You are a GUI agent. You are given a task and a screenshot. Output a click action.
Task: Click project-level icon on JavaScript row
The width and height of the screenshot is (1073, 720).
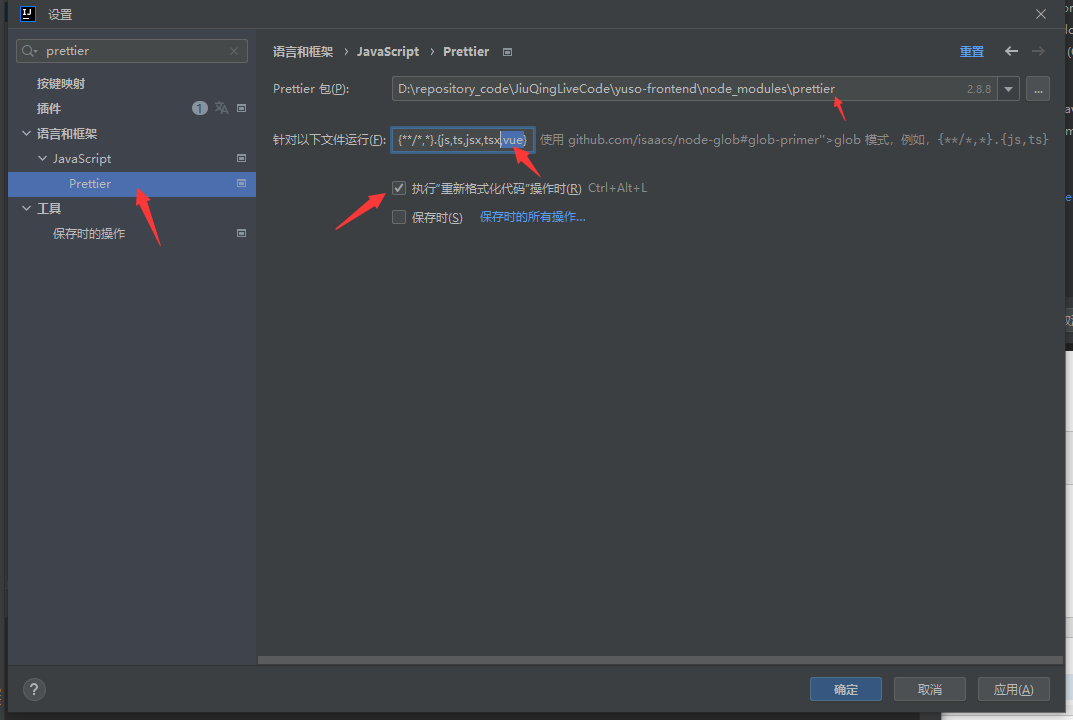[x=242, y=158]
